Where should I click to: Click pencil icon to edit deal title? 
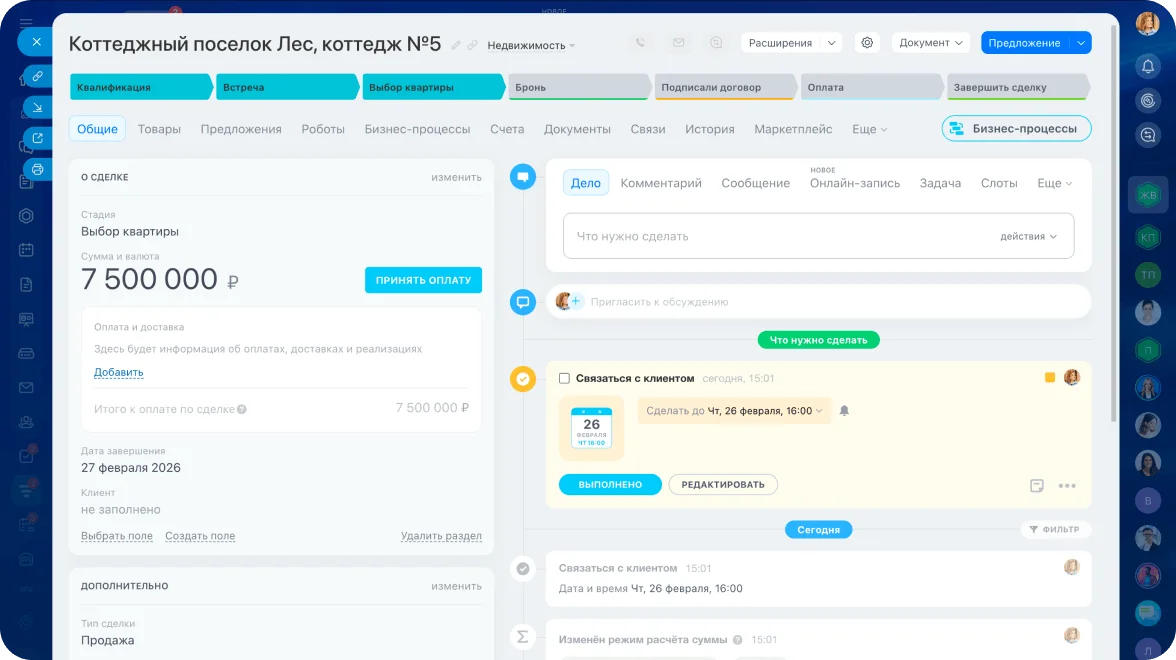456,45
